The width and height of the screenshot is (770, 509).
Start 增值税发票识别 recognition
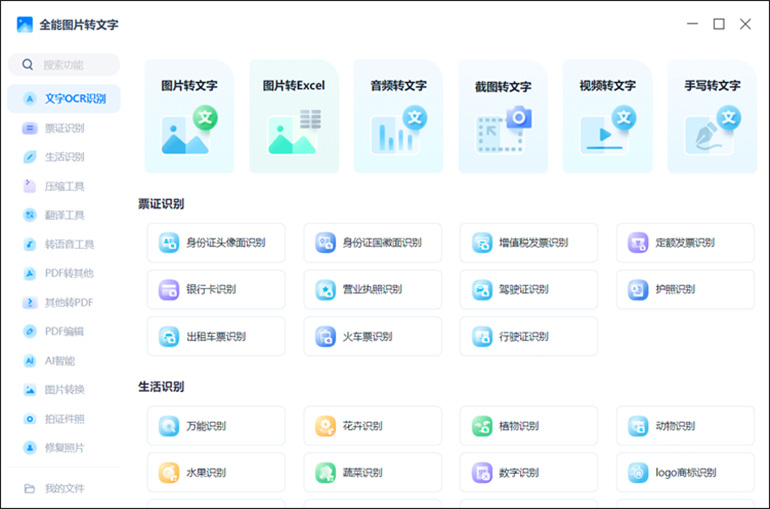click(x=528, y=243)
